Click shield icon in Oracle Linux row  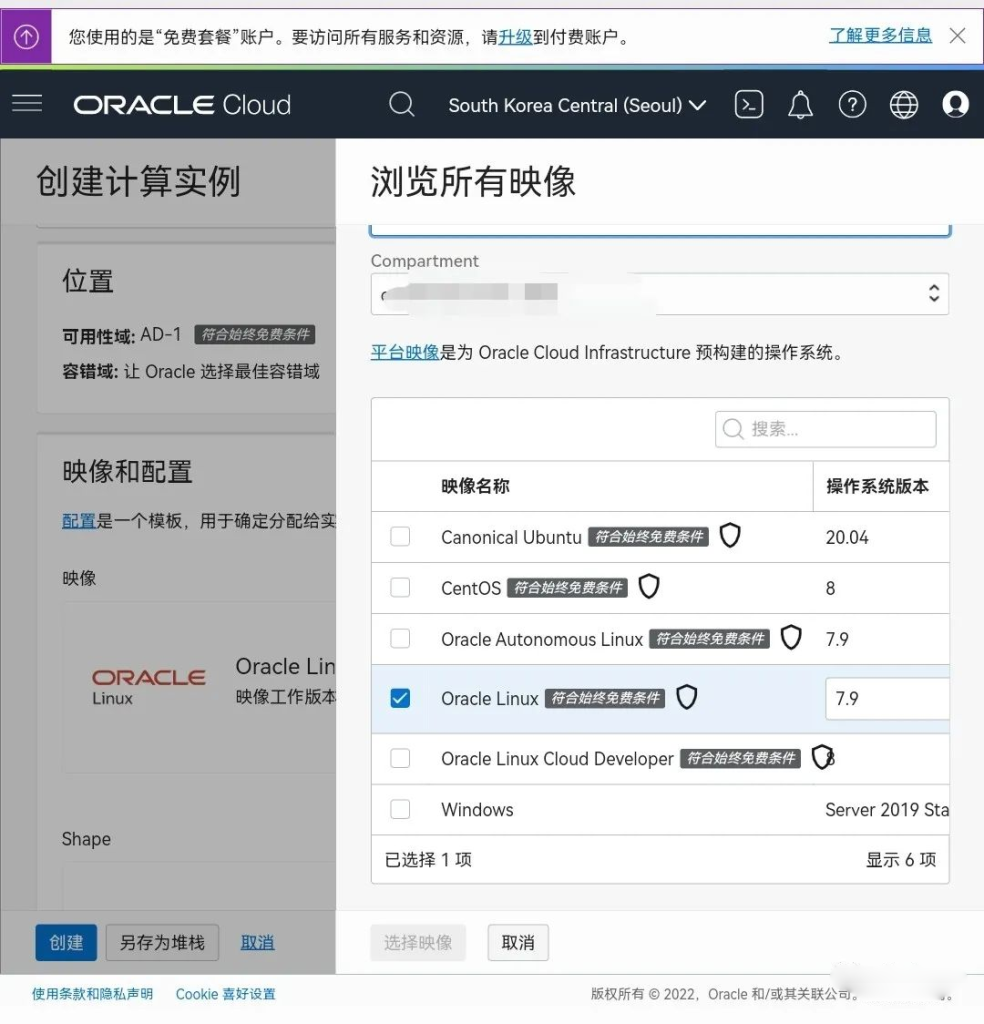coord(686,697)
